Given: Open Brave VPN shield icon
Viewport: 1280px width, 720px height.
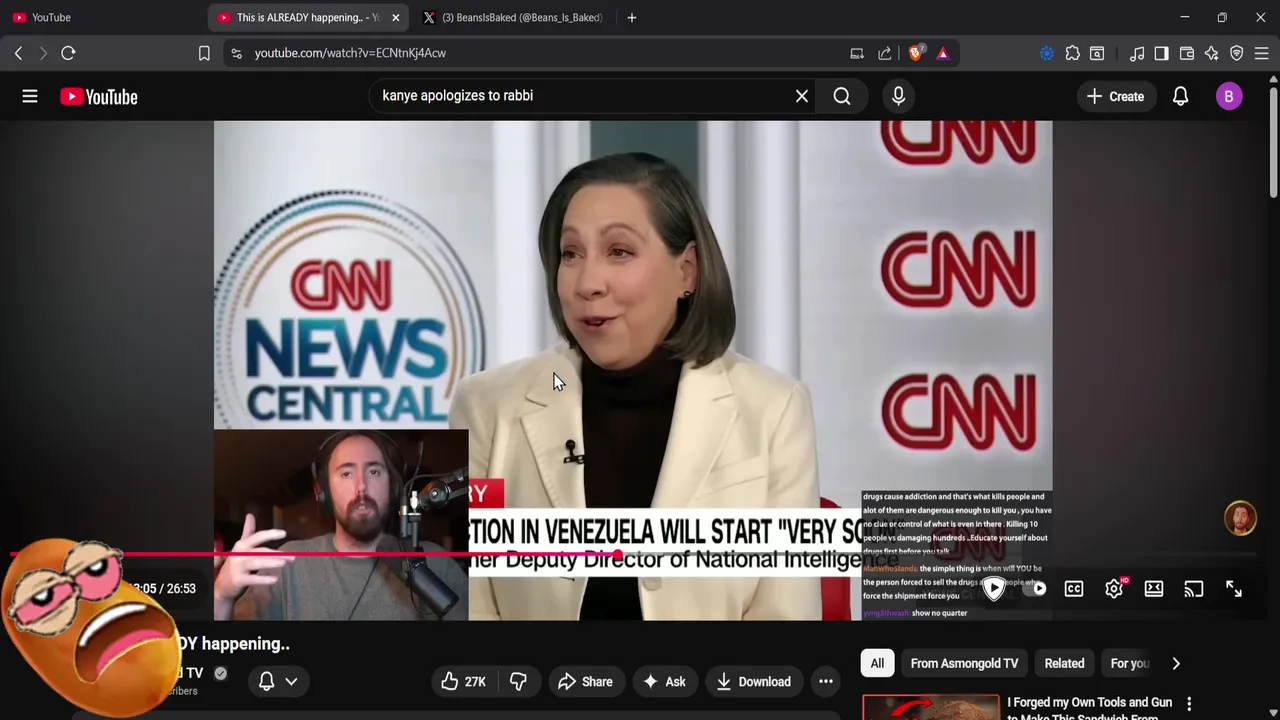Looking at the screenshot, I should pyautogui.click(x=1237, y=53).
